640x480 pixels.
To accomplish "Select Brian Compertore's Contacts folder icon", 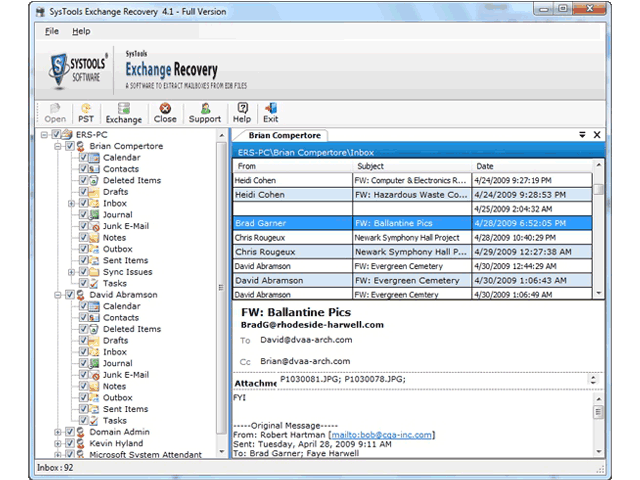I will coord(94,169).
